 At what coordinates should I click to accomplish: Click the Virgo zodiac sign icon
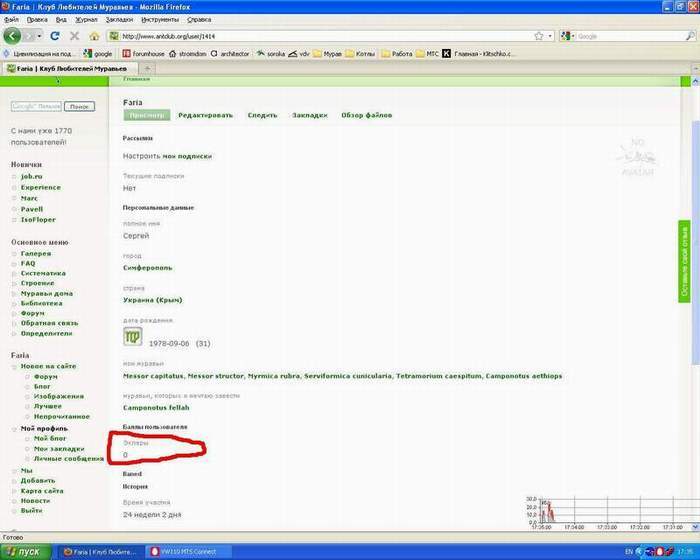(x=133, y=336)
